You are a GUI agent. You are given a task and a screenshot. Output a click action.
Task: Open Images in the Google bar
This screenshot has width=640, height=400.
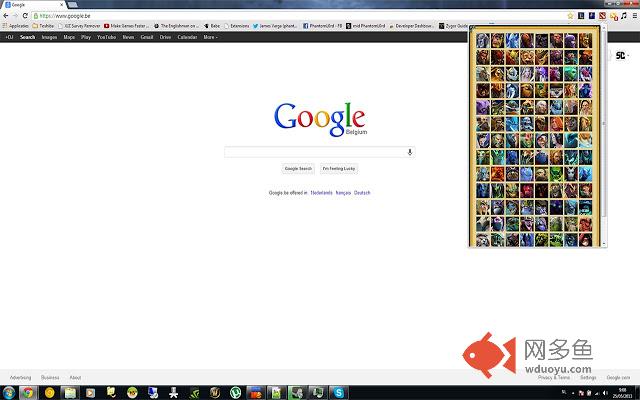click(x=49, y=37)
